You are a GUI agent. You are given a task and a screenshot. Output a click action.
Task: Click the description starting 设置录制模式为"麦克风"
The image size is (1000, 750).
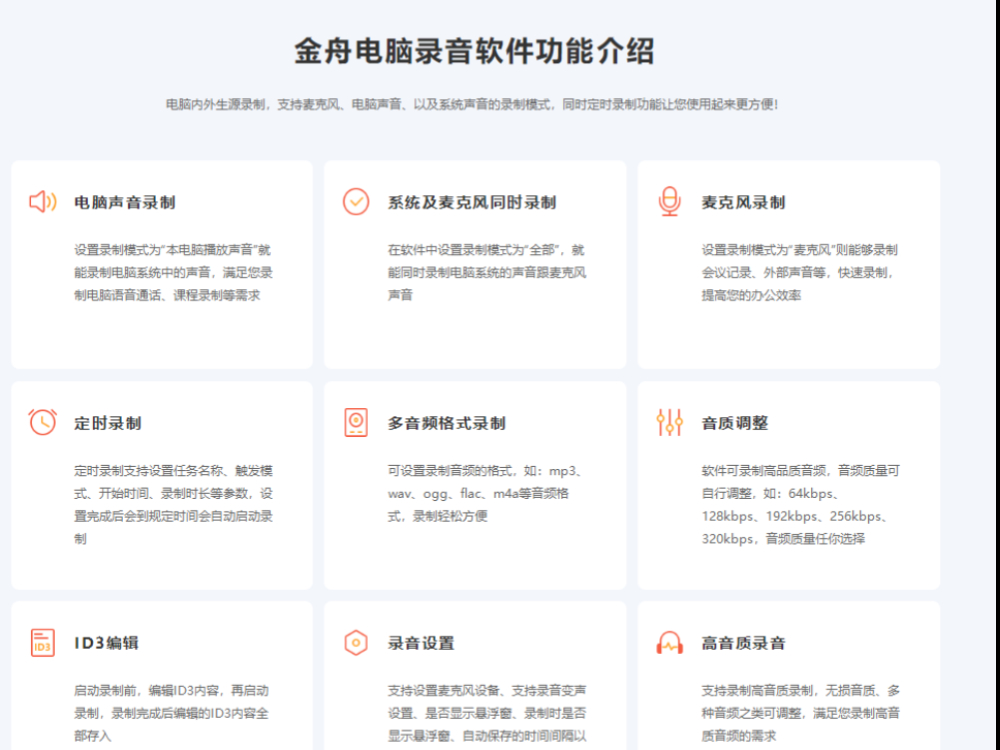(800, 272)
